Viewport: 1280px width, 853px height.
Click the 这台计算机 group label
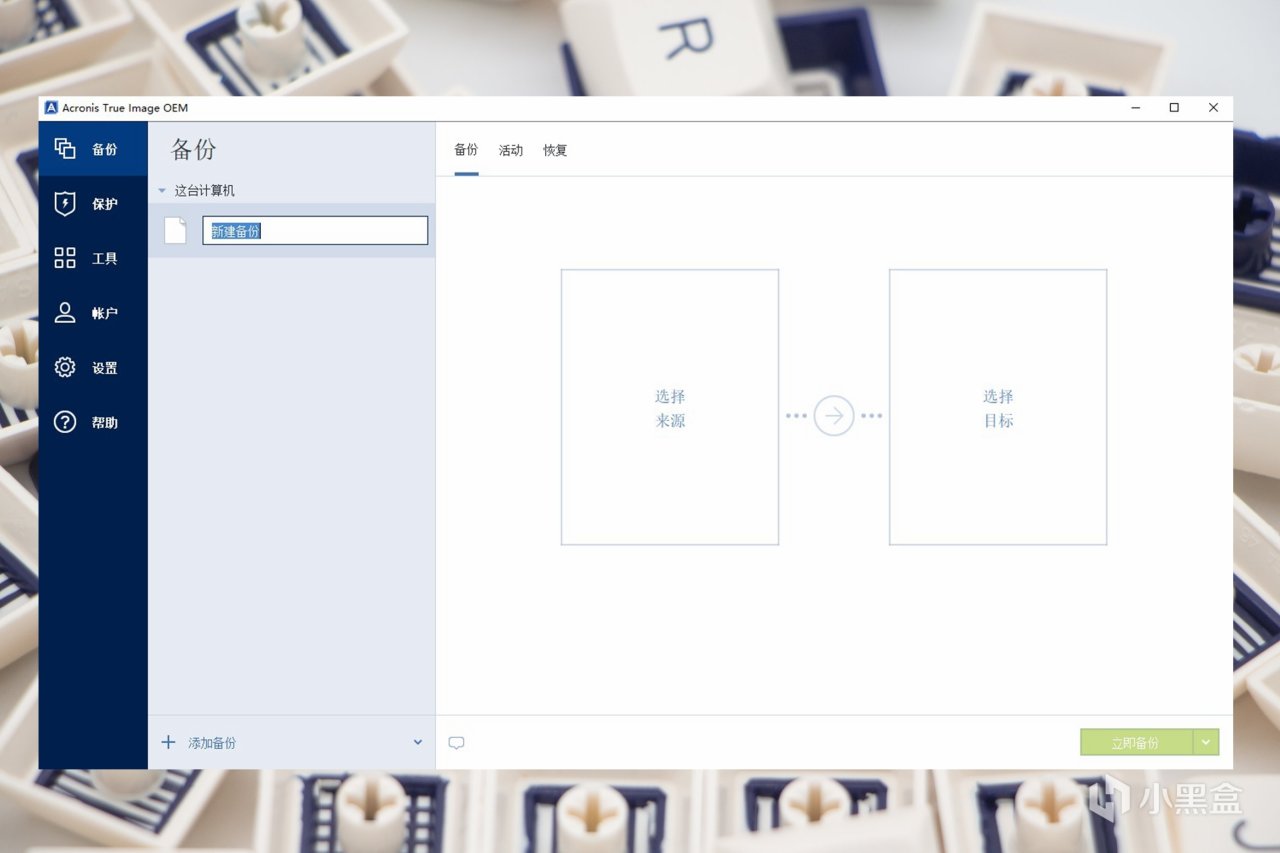(205, 190)
